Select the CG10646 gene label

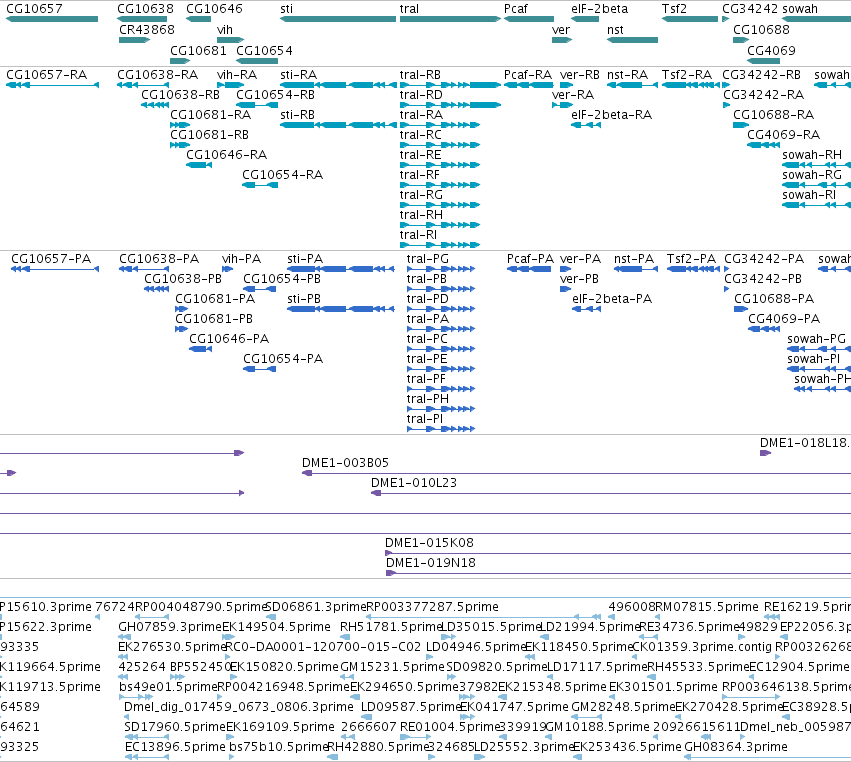pyautogui.click(x=214, y=9)
